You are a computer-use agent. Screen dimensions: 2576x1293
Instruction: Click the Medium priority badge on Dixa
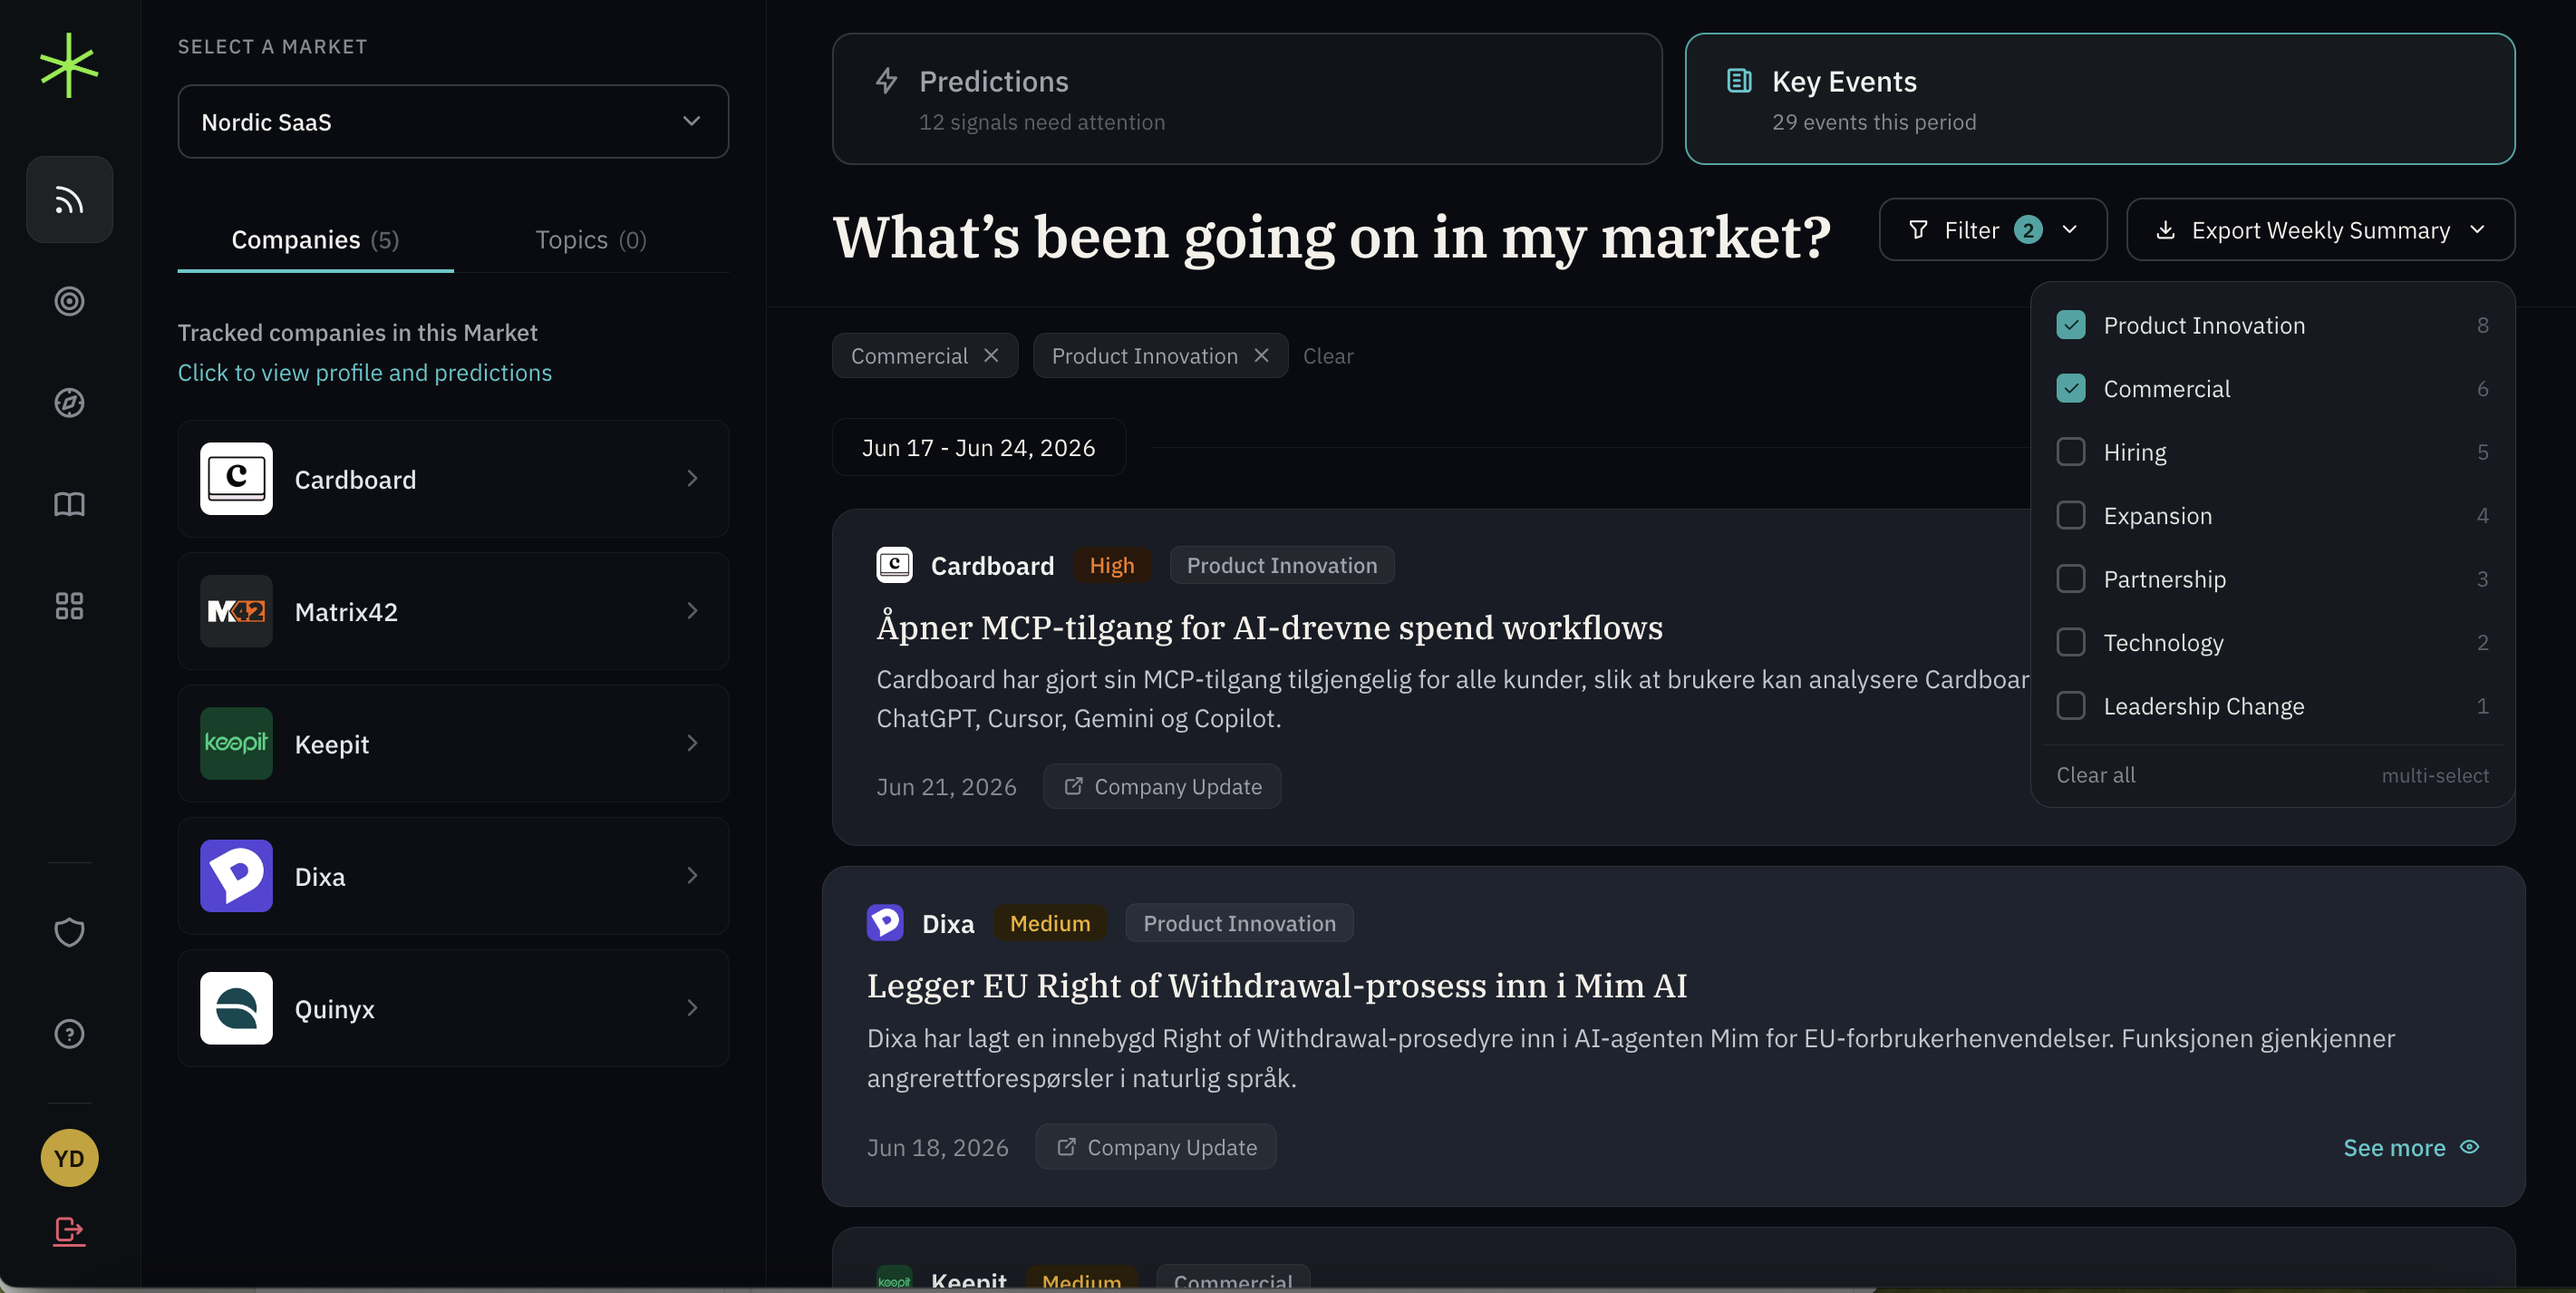click(x=1050, y=923)
